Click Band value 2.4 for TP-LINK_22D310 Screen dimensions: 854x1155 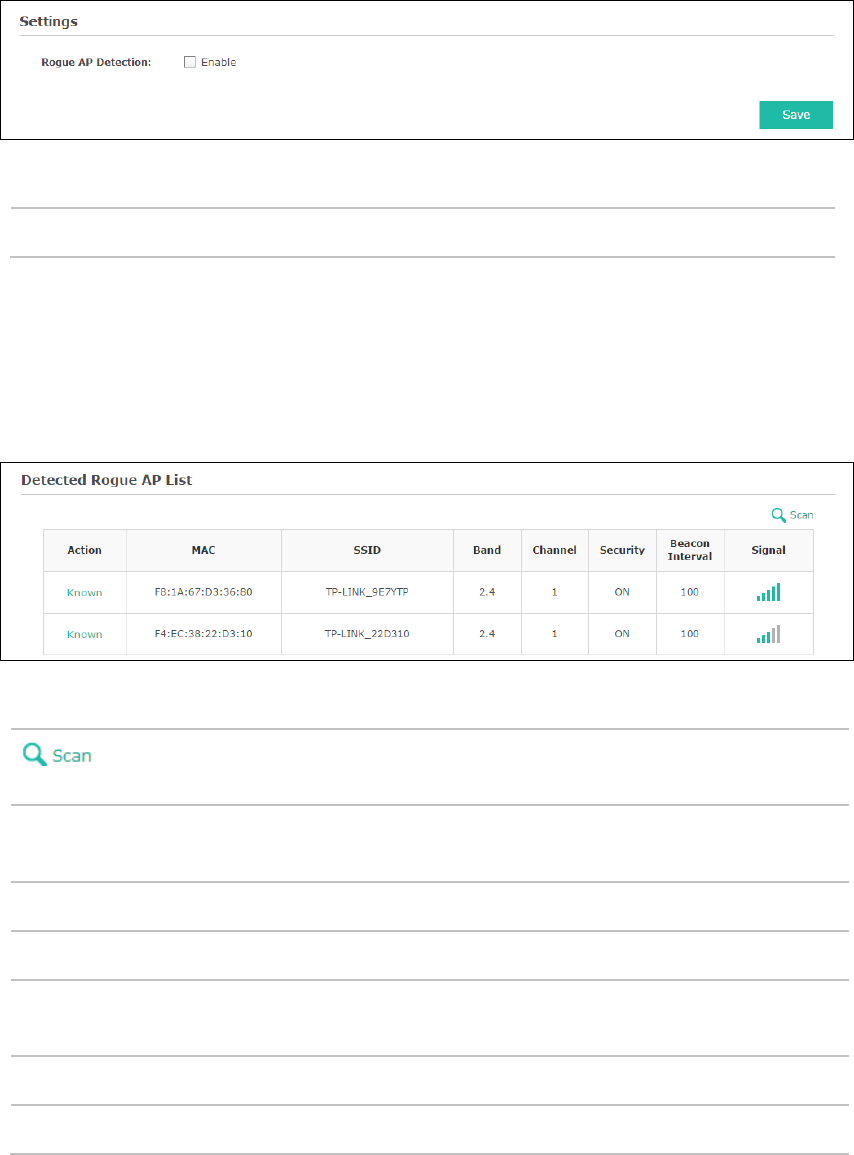(x=487, y=633)
